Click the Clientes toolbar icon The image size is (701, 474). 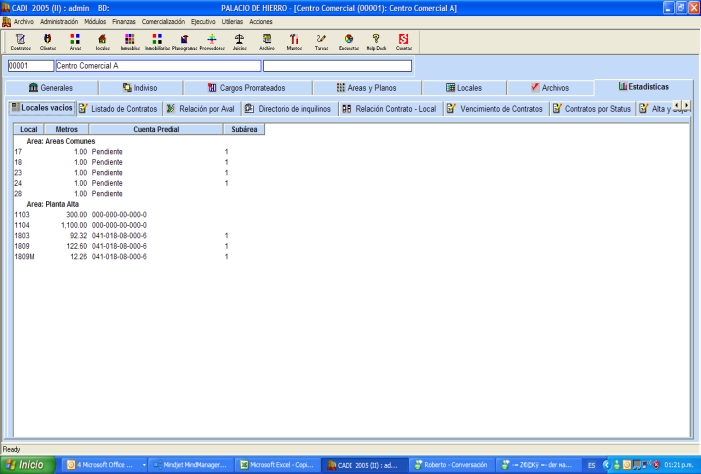[x=48, y=40]
